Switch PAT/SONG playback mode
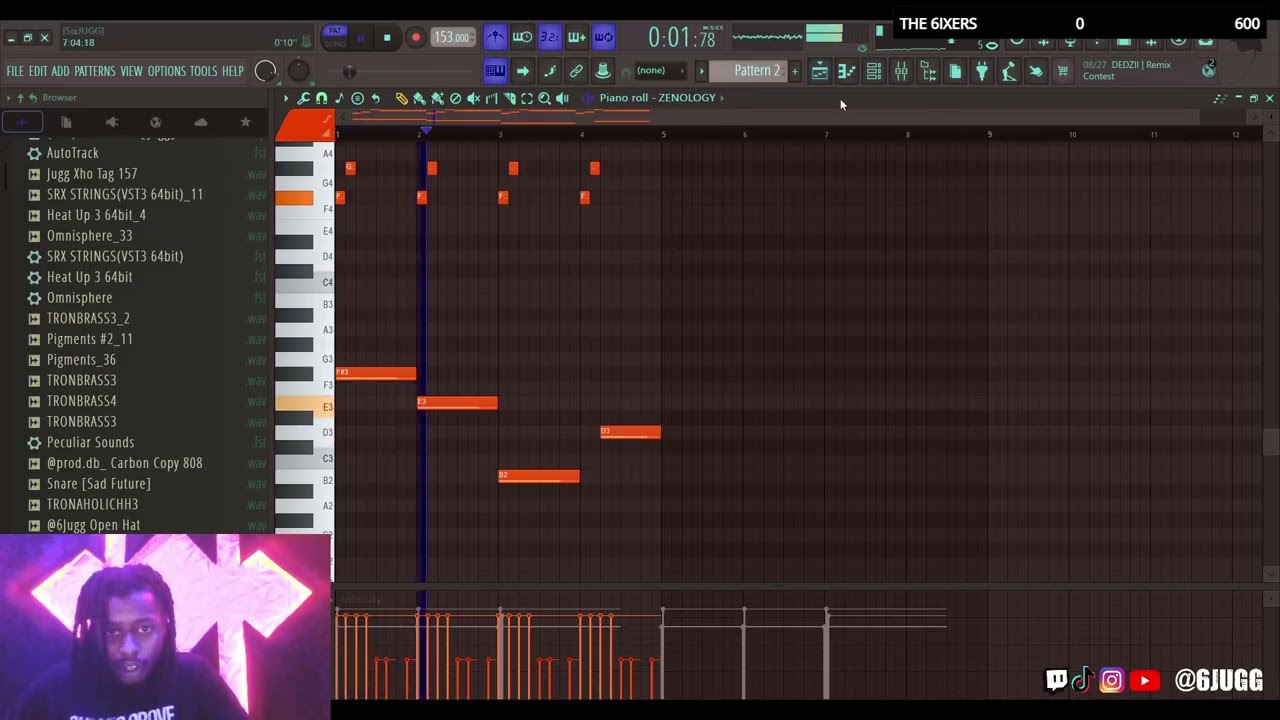The height and width of the screenshot is (720, 1280). (x=335, y=37)
